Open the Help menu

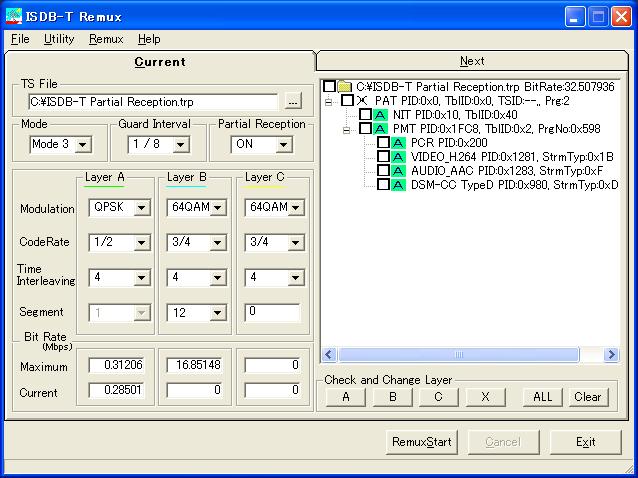tap(149, 39)
